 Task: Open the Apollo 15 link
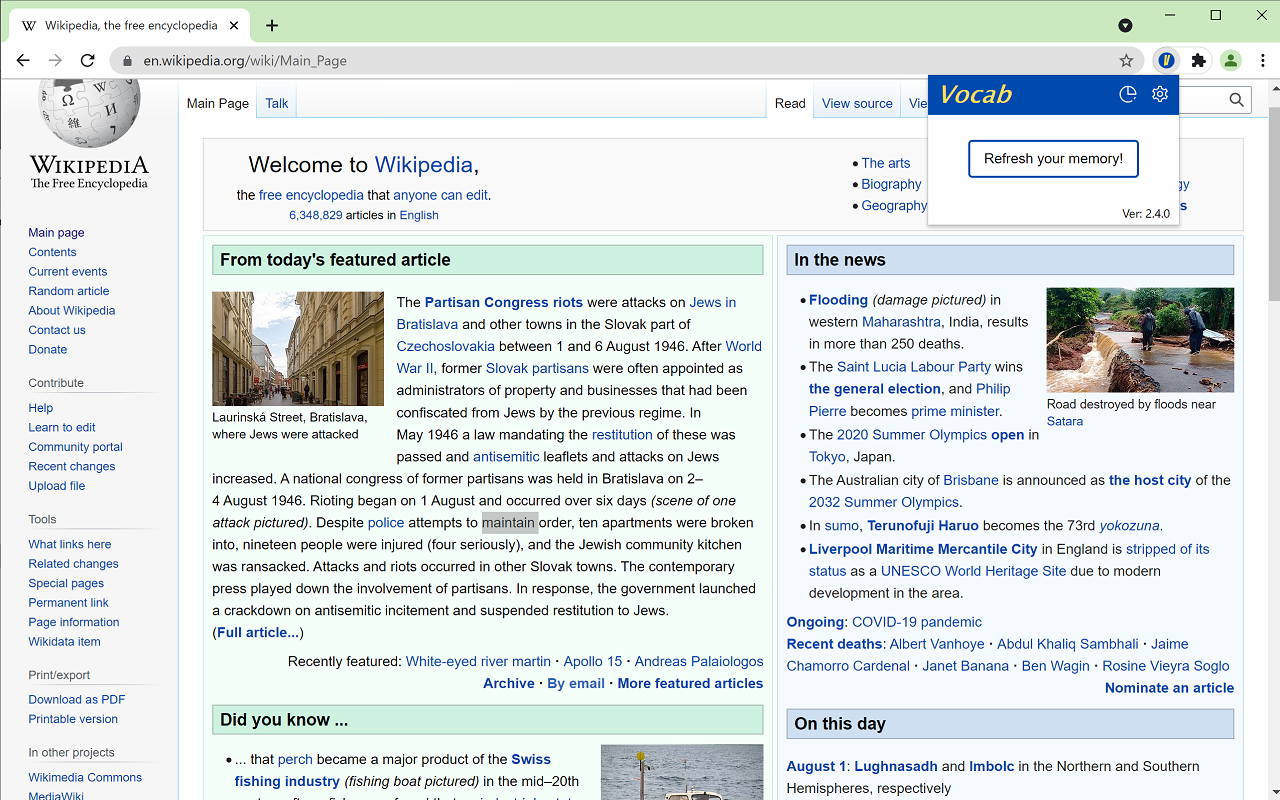coord(592,662)
